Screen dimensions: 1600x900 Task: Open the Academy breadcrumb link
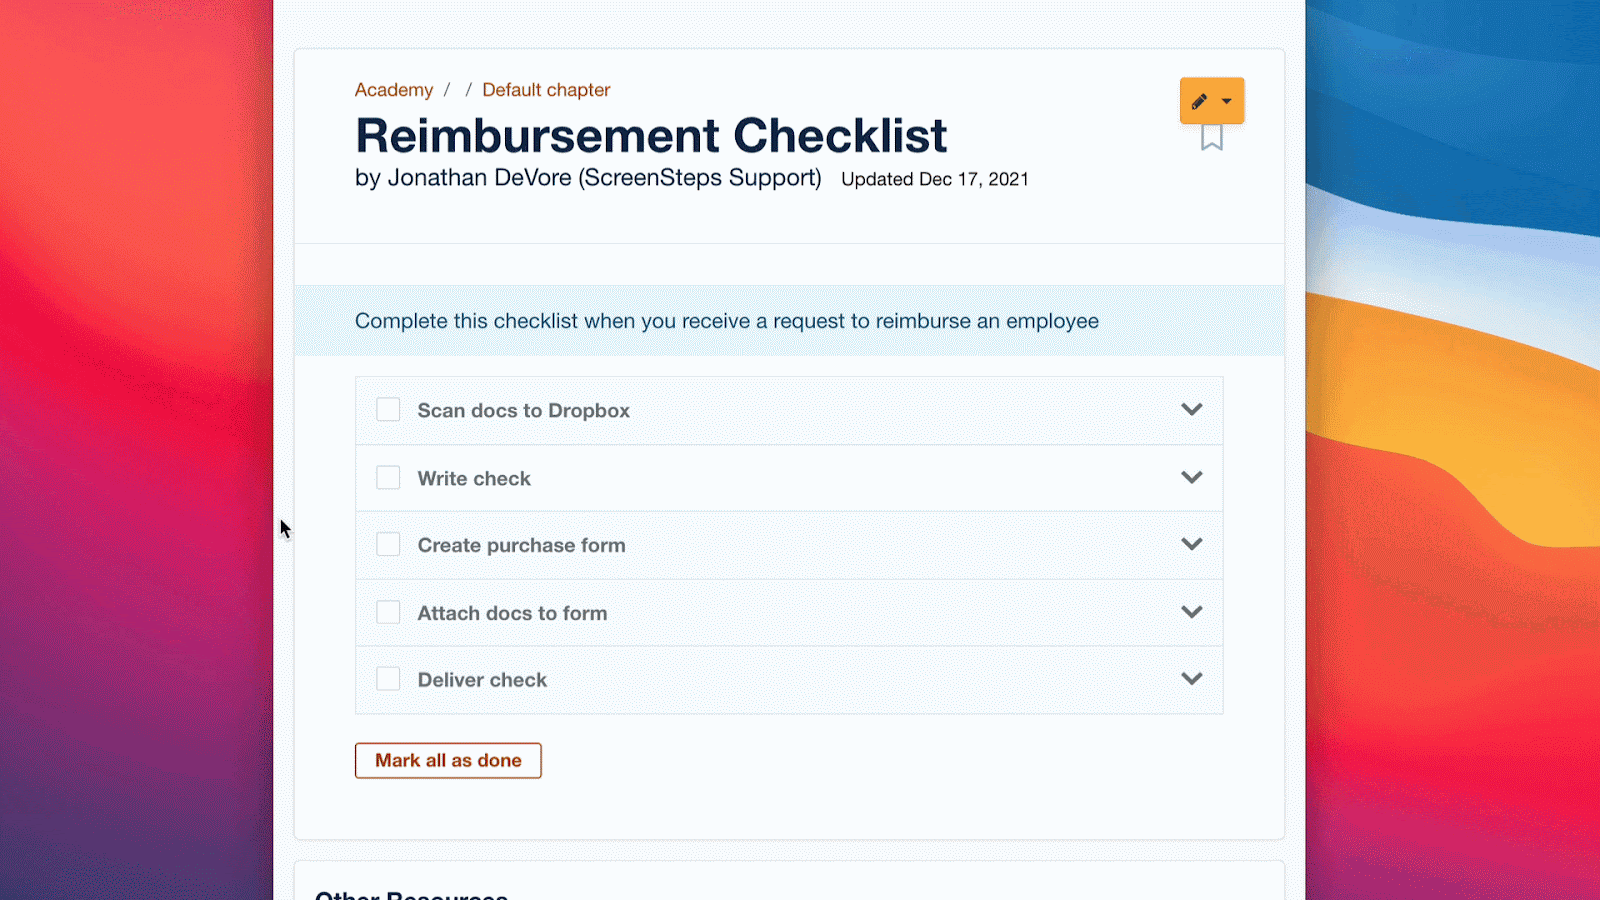394,90
